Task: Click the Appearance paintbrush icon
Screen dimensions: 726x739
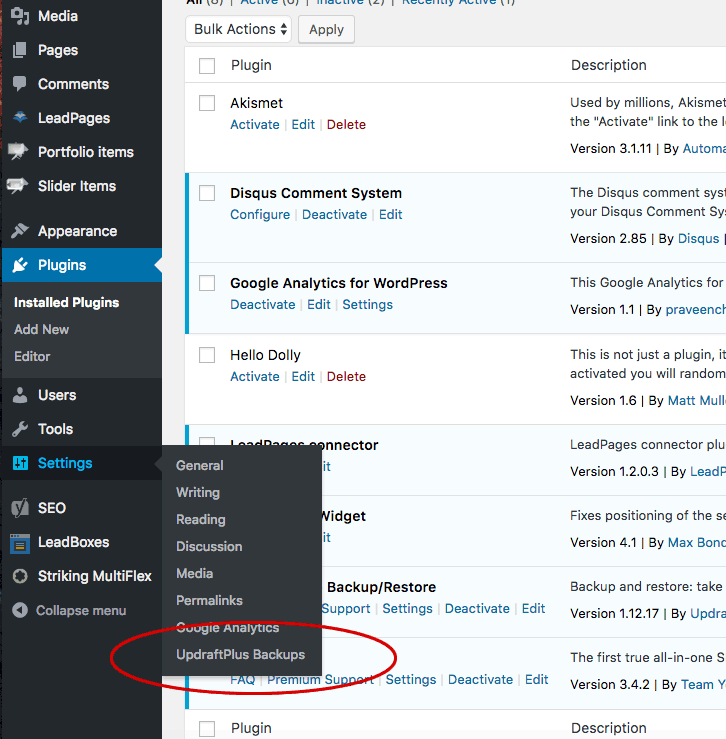Action: [x=20, y=231]
